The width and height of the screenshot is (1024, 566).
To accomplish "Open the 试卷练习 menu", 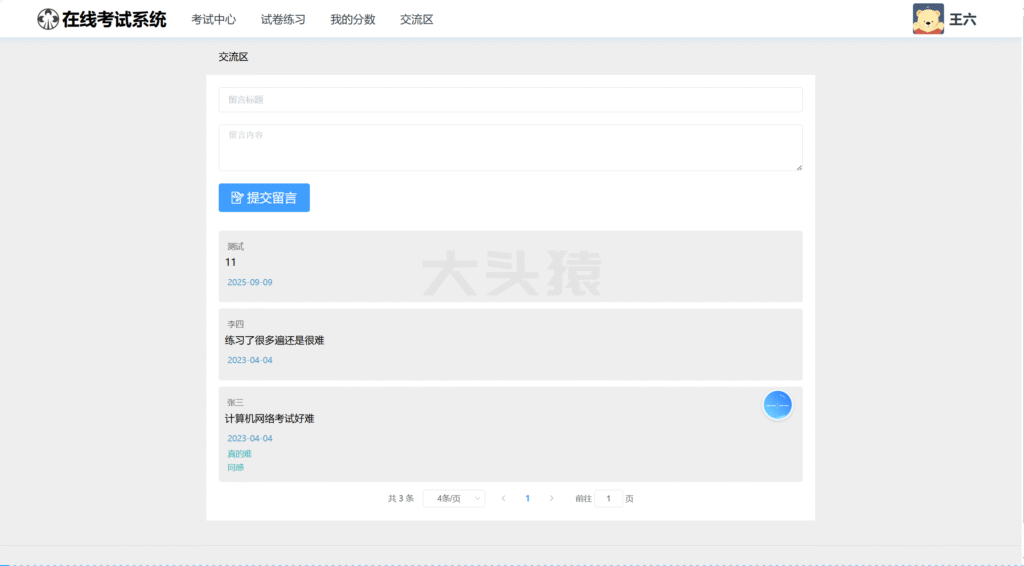I will 283,20.
